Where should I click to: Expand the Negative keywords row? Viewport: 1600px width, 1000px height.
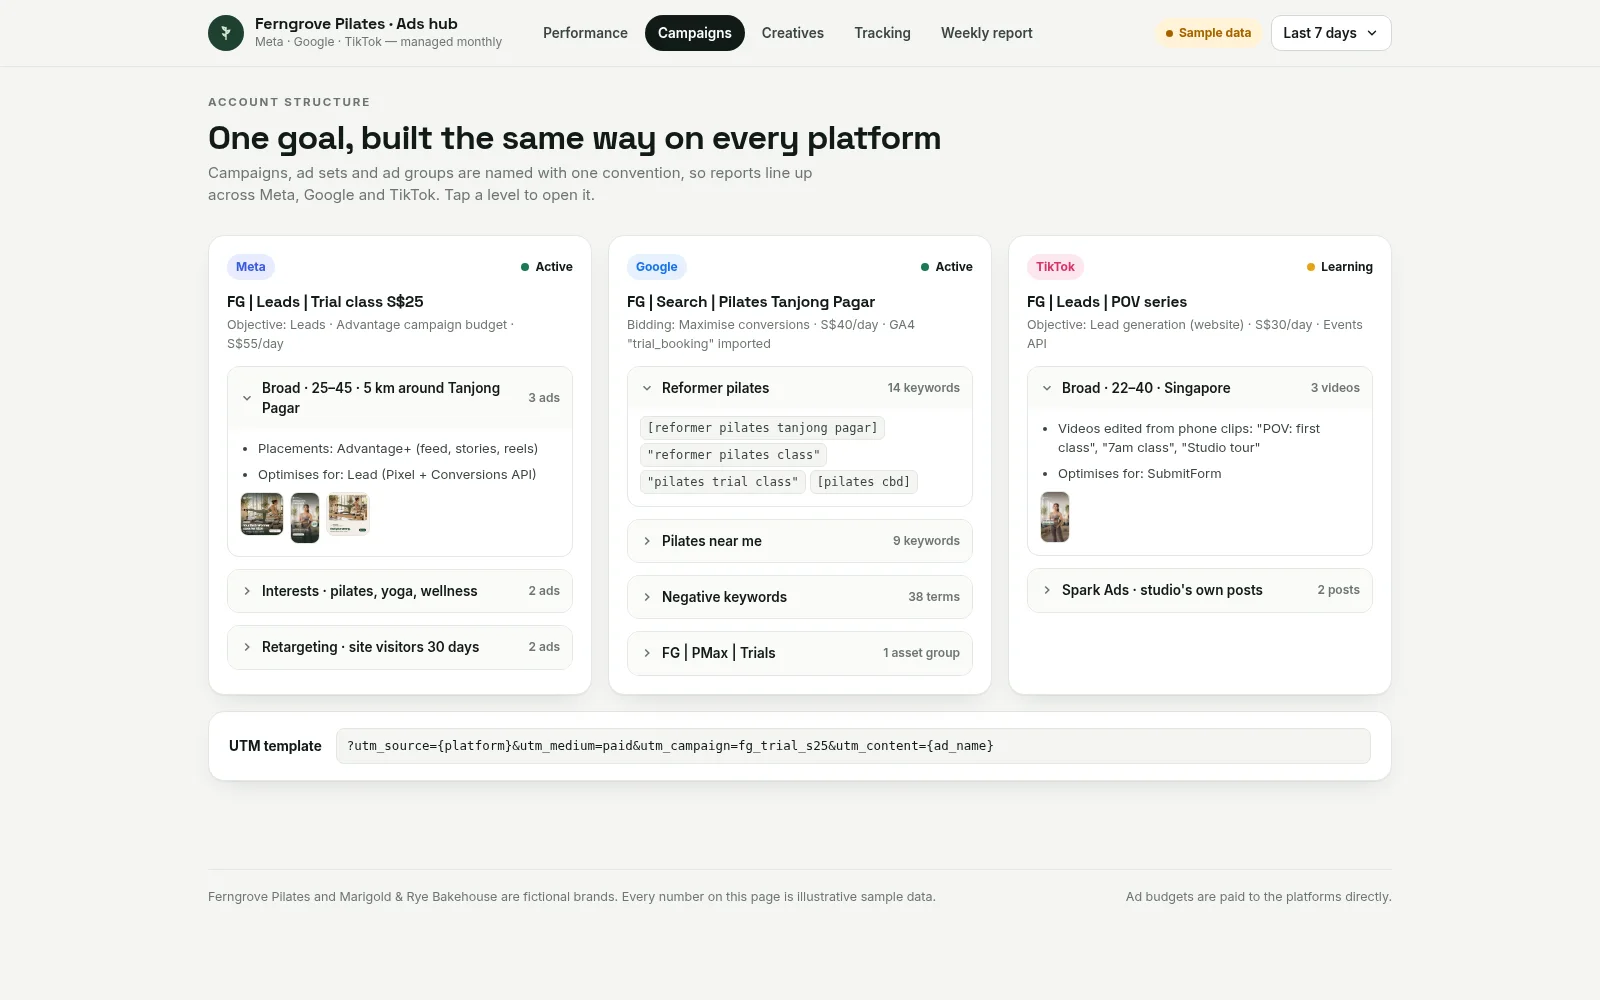tap(800, 597)
